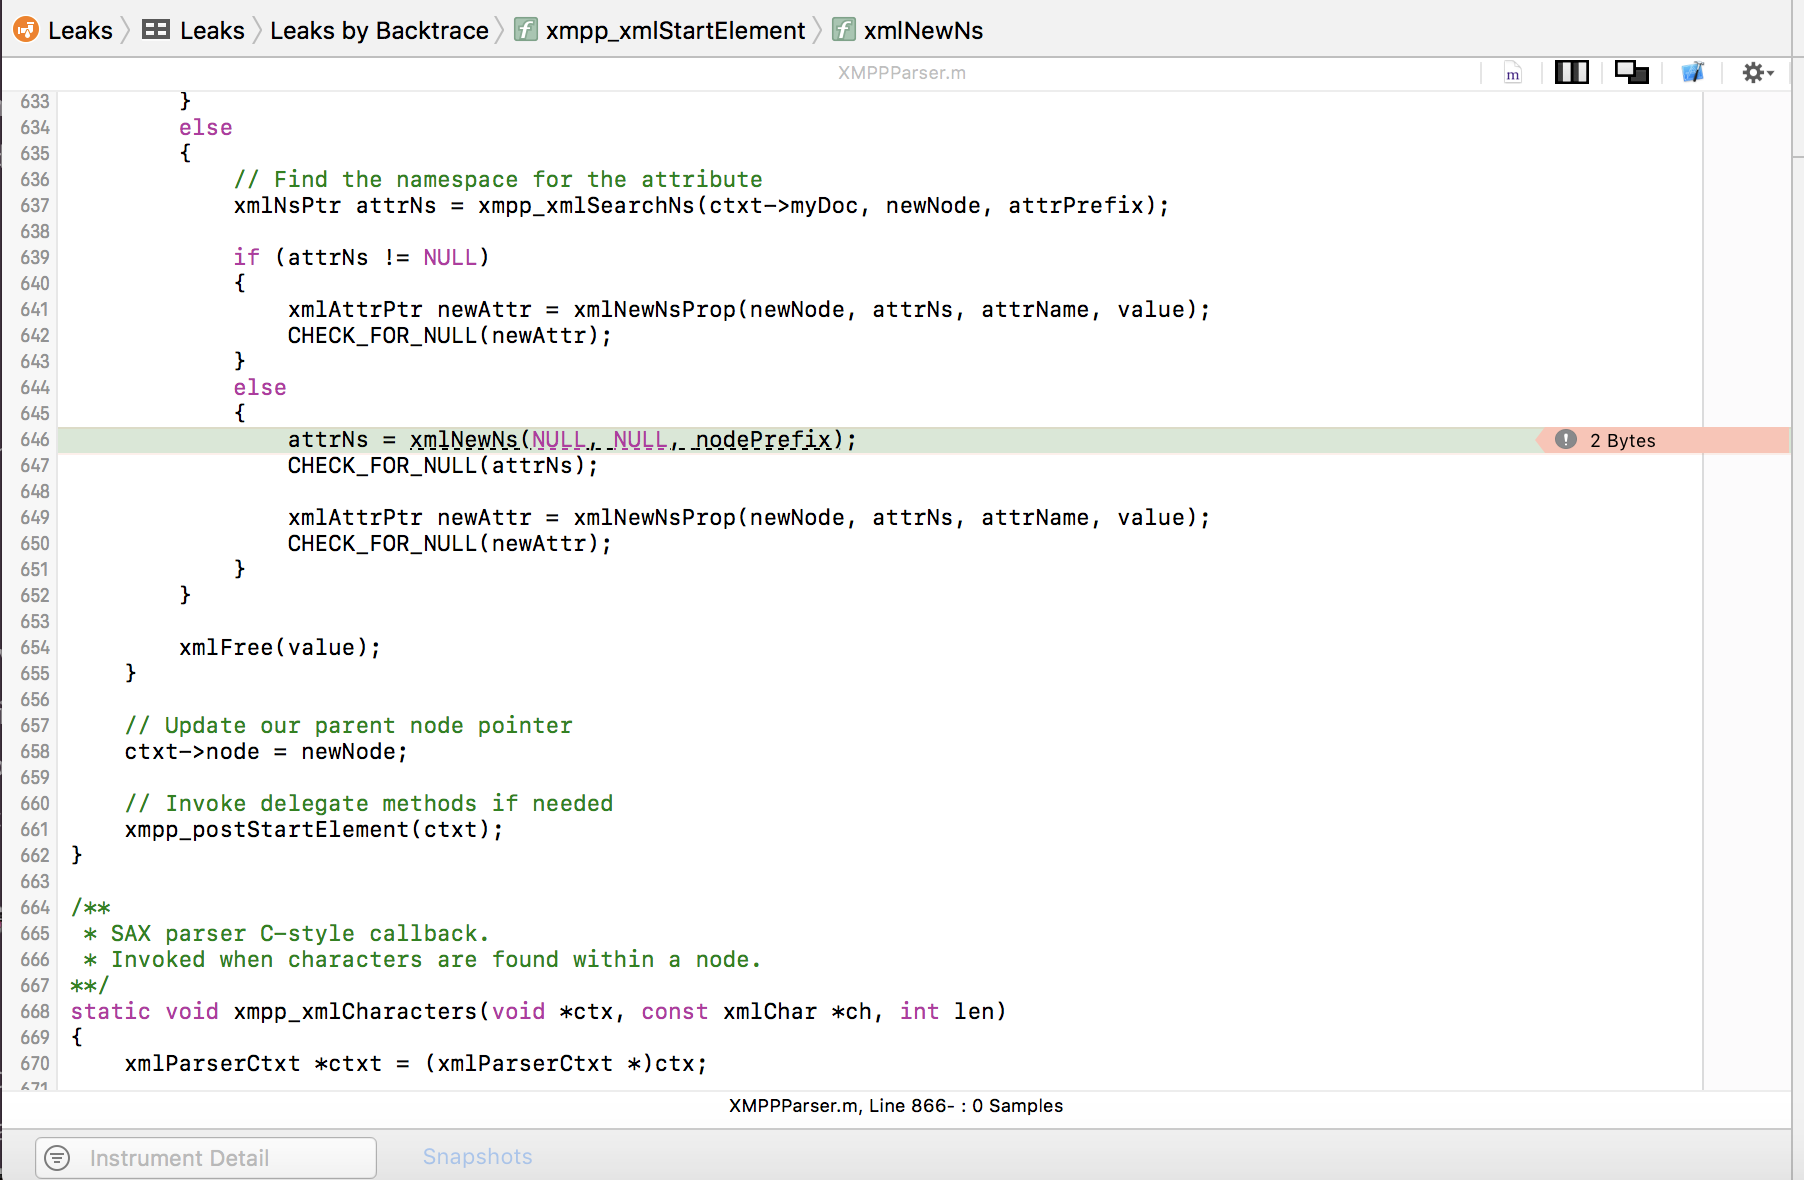Click the xmpp_xmlSearchNs call on line 637

pos(823,206)
